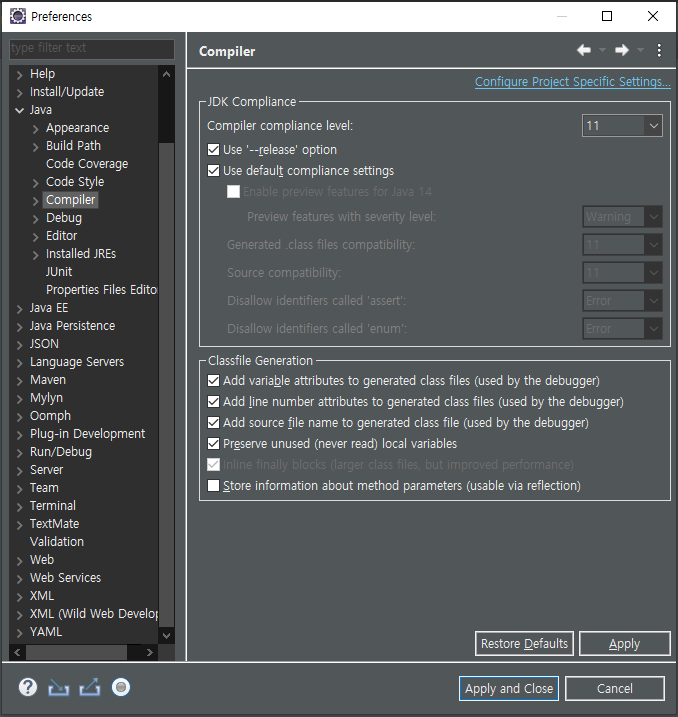Screen dimensions: 678x717
Task: Click the import preferences icon
Action: coord(59,687)
